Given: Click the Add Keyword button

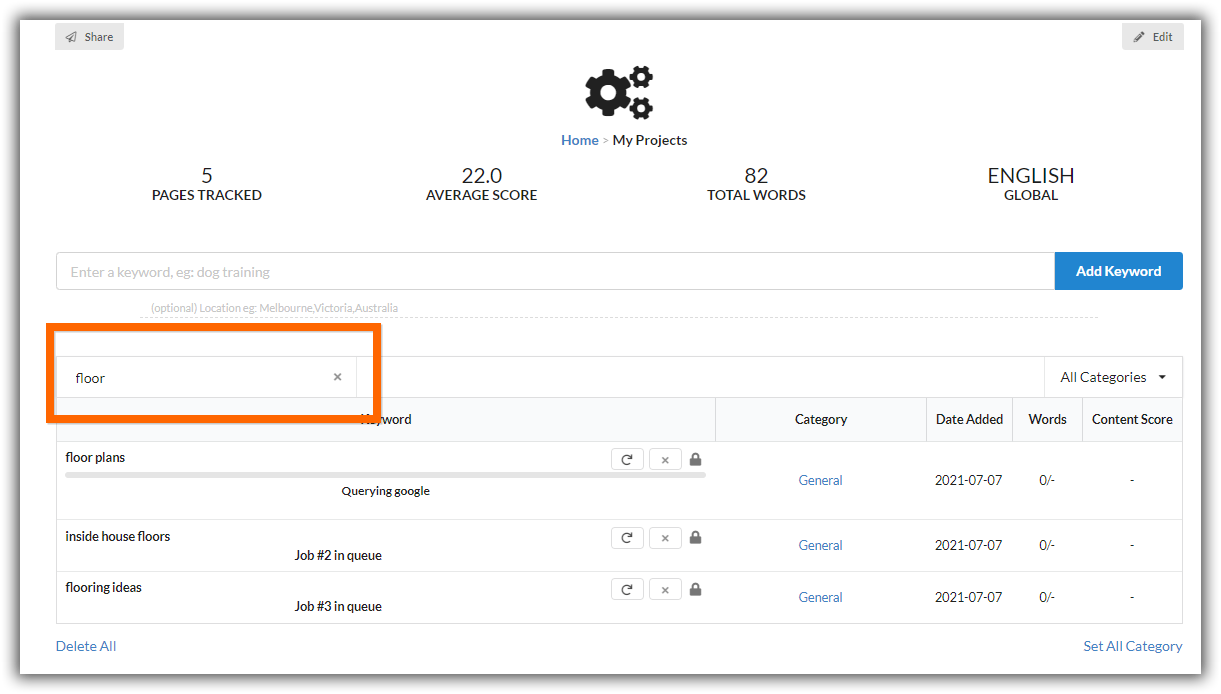Looking at the screenshot, I should (x=1118, y=270).
